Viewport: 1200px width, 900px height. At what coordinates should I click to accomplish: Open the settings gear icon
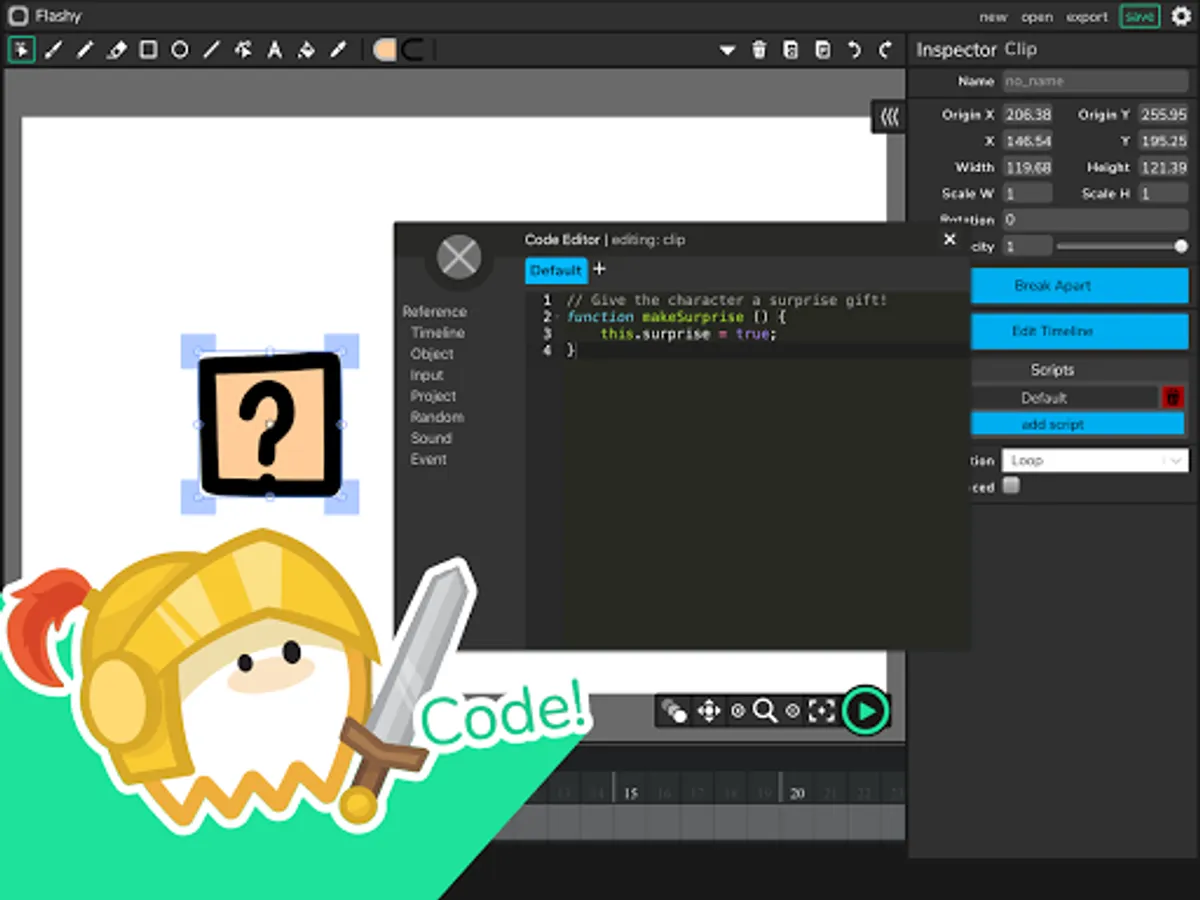click(x=1181, y=17)
